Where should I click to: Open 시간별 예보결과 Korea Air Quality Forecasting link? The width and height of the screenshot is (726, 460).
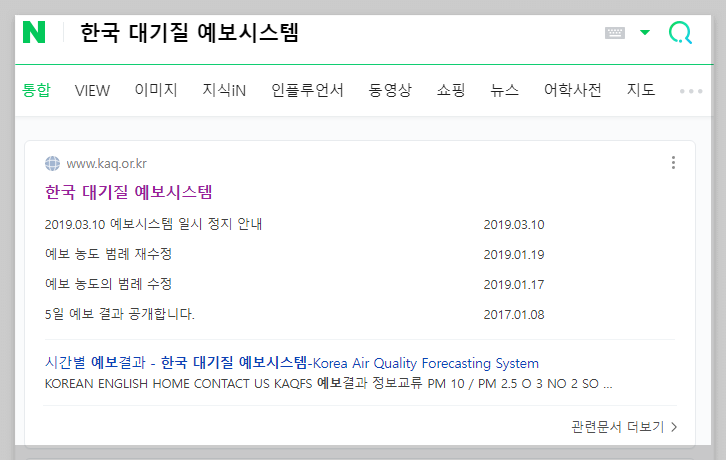[292, 363]
